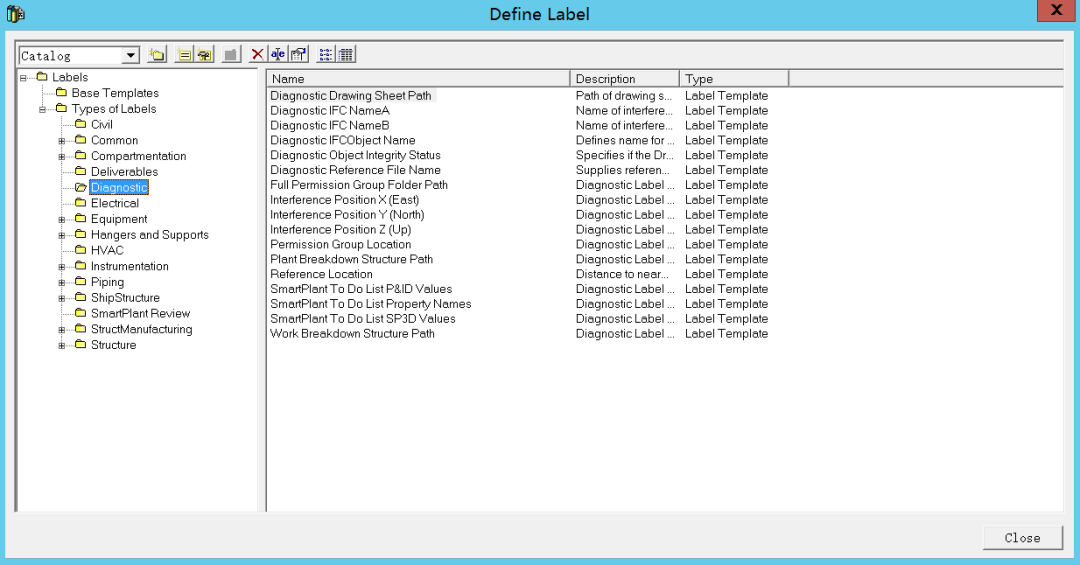Expand the Piping folder node
Image resolution: width=1080 pixels, height=565 pixels.
[61, 282]
